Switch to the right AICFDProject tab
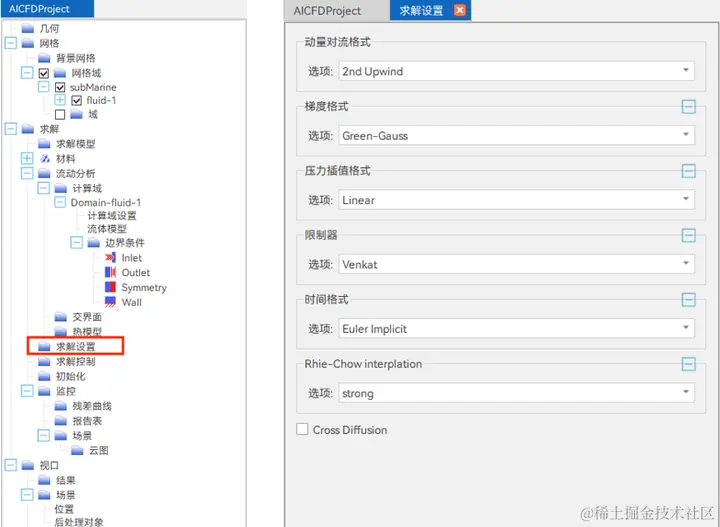 pyautogui.click(x=327, y=11)
